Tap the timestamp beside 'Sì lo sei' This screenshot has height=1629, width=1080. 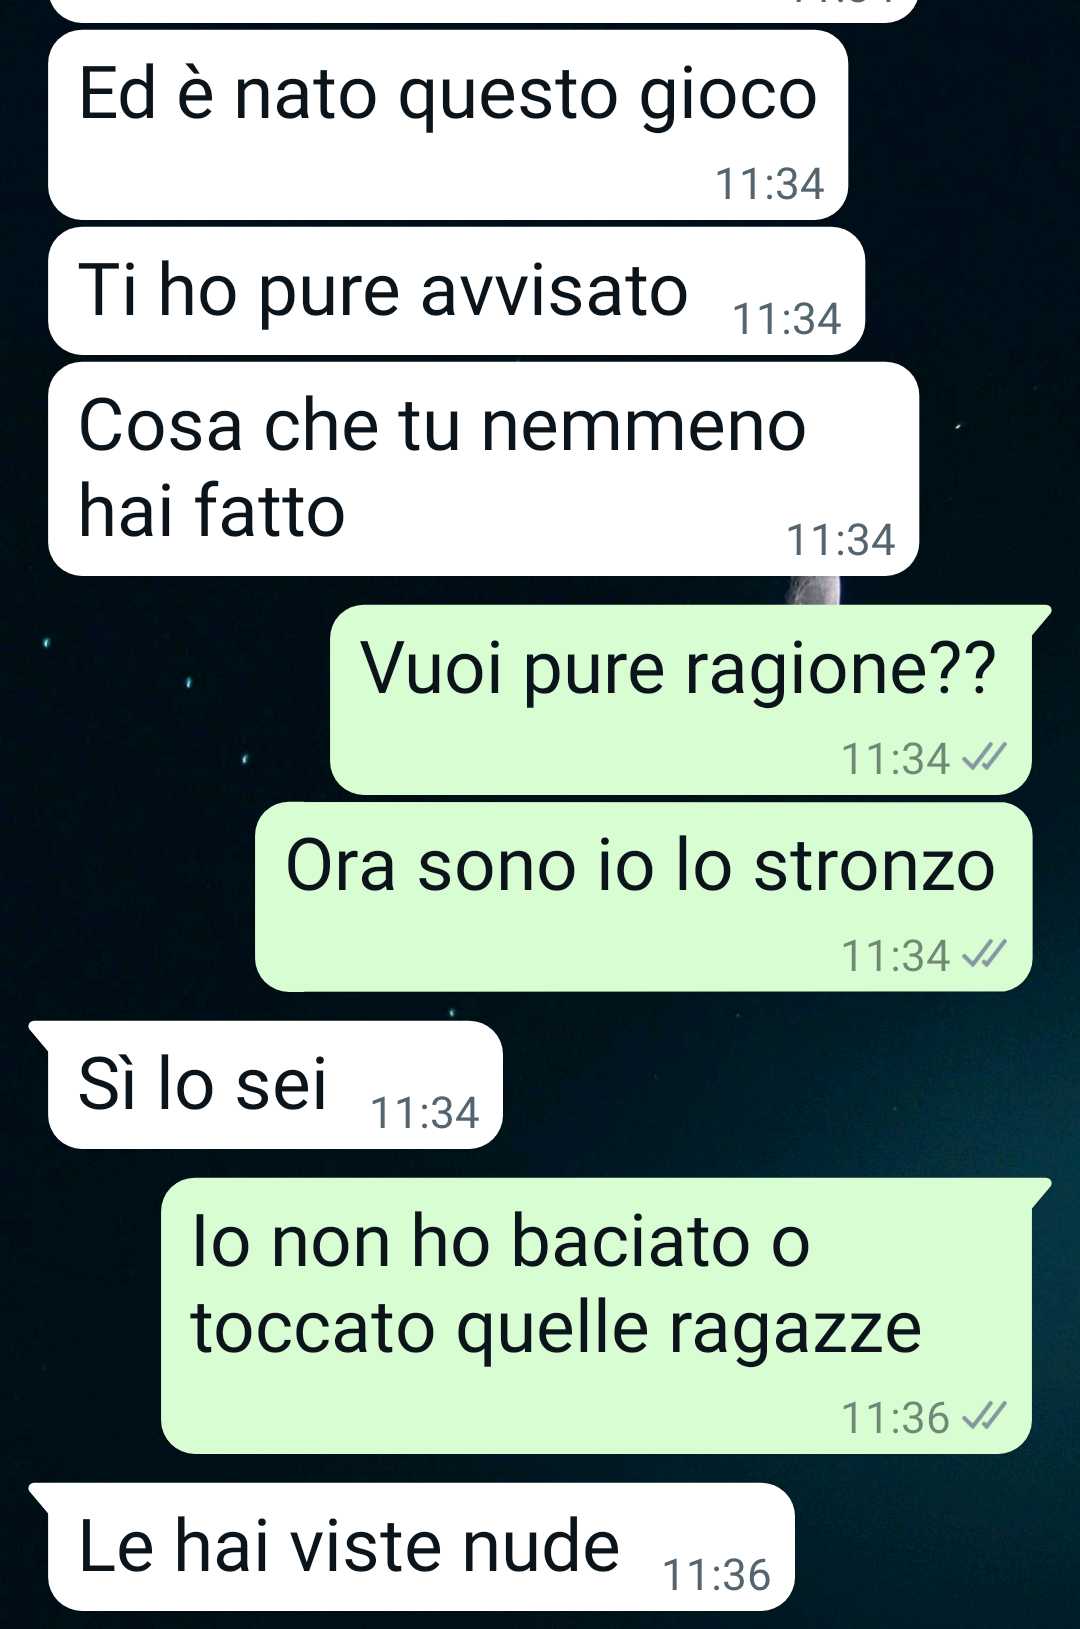pyautogui.click(x=425, y=1113)
